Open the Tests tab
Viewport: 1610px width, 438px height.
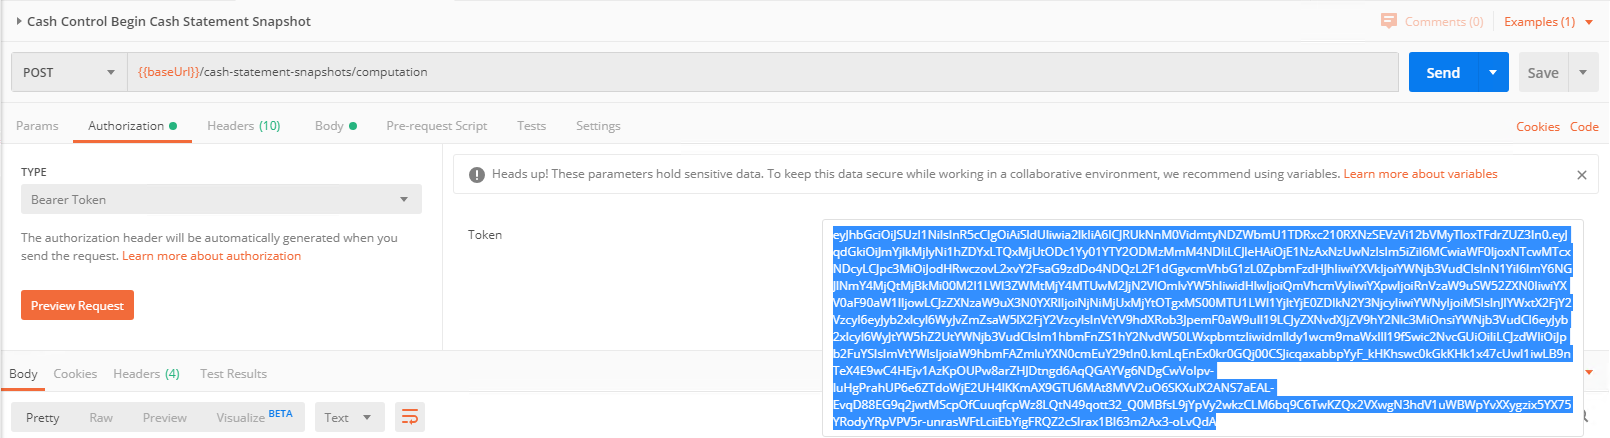[x=531, y=126]
